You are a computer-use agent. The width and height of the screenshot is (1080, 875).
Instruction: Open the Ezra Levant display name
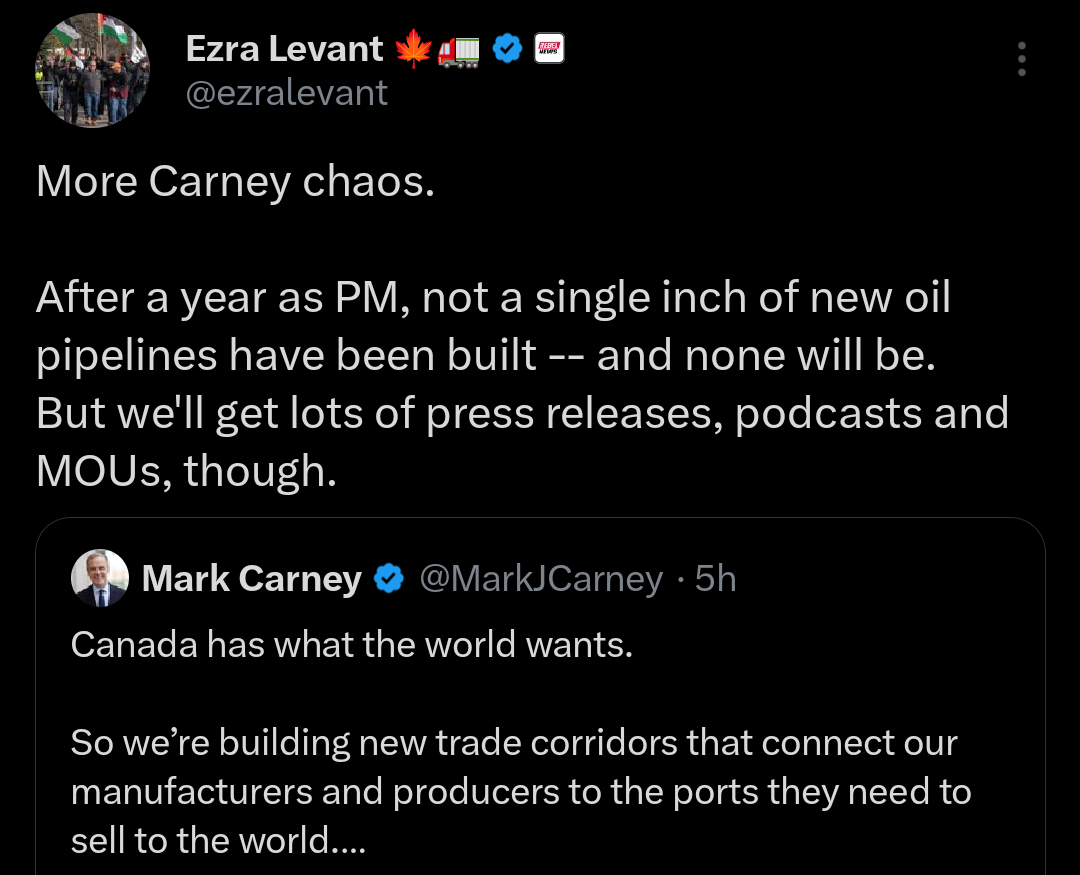284,48
